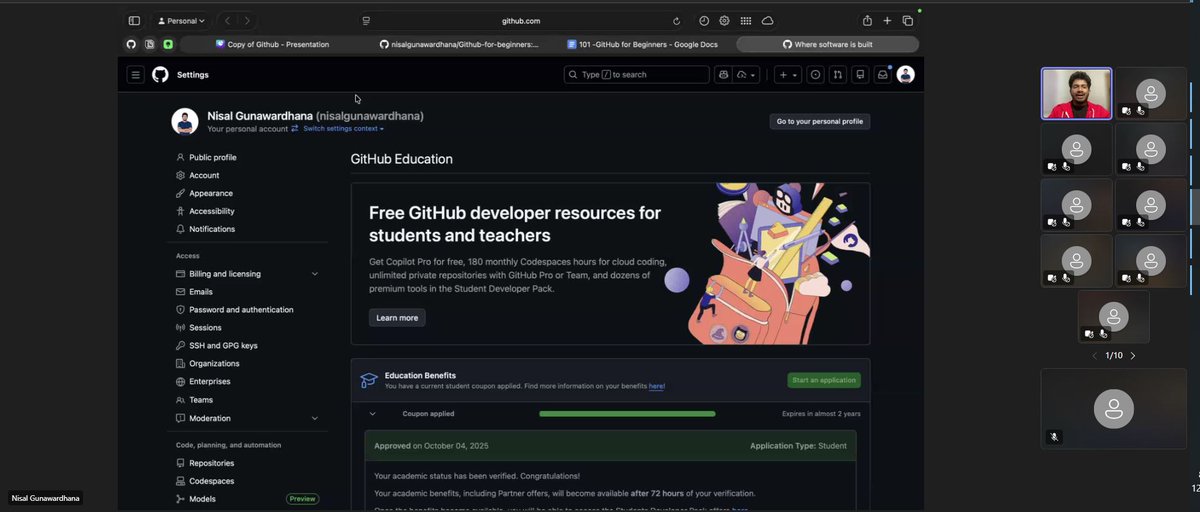1200x512 pixels.
Task: Click the mortarboard Education Benefits icon
Action: pyautogui.click(x=369, y=381)
